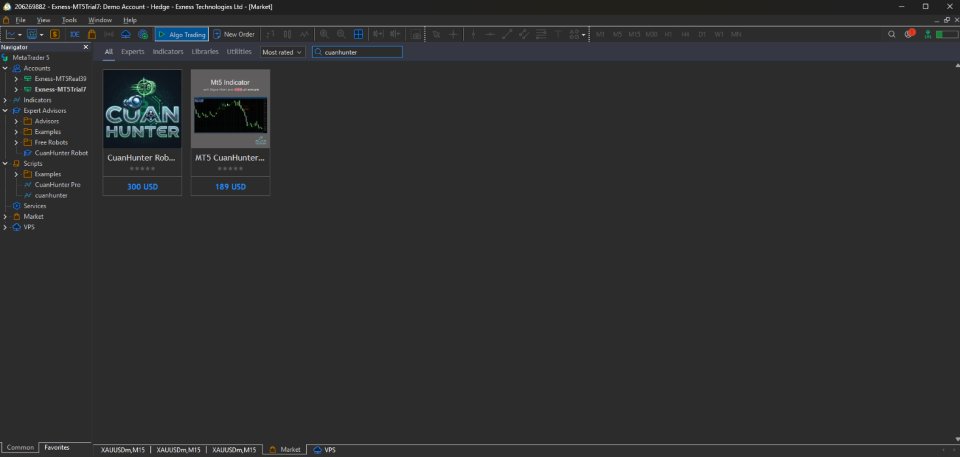Open the View menu
The width and height of the screenshot is (960, 457).
point(43,20)
